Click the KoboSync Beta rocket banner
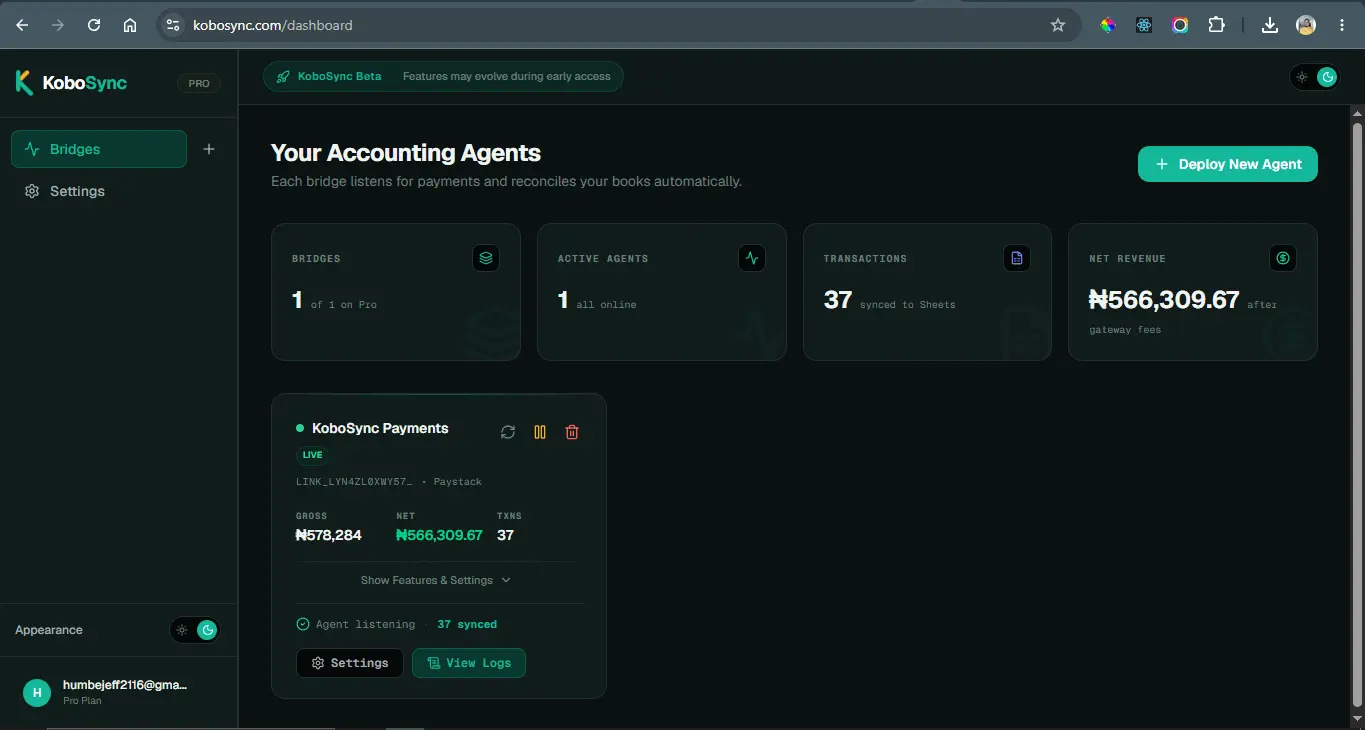1365x730 pixels. click(x=443, y=76)
